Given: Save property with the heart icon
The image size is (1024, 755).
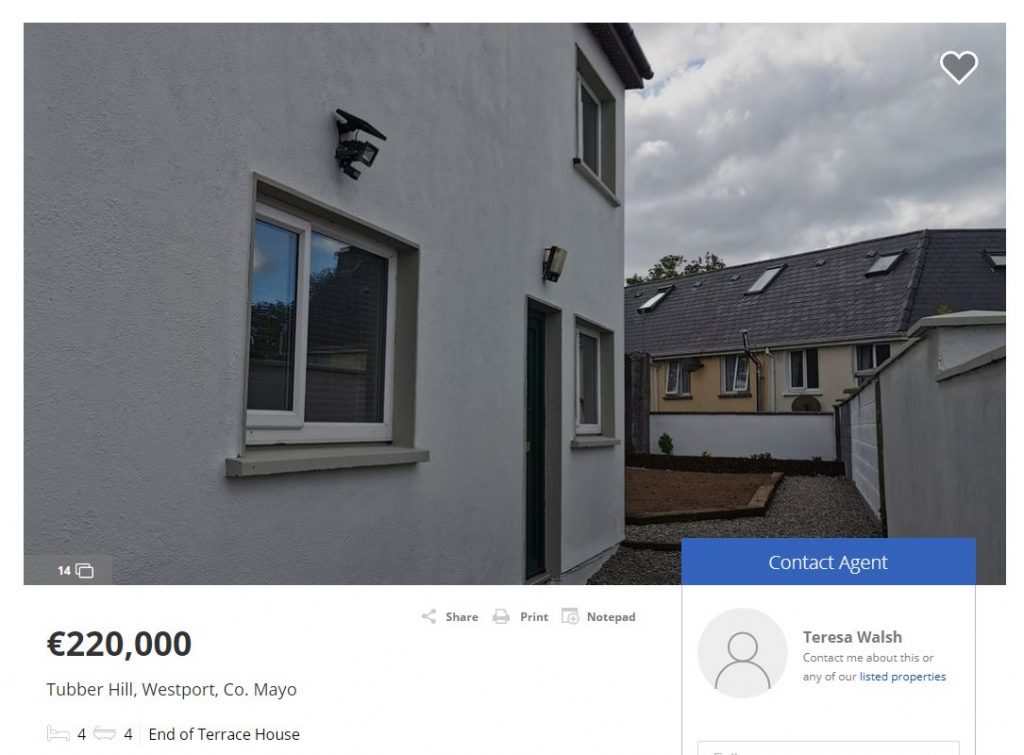Looking at the screenshot, I should (959, 67).
